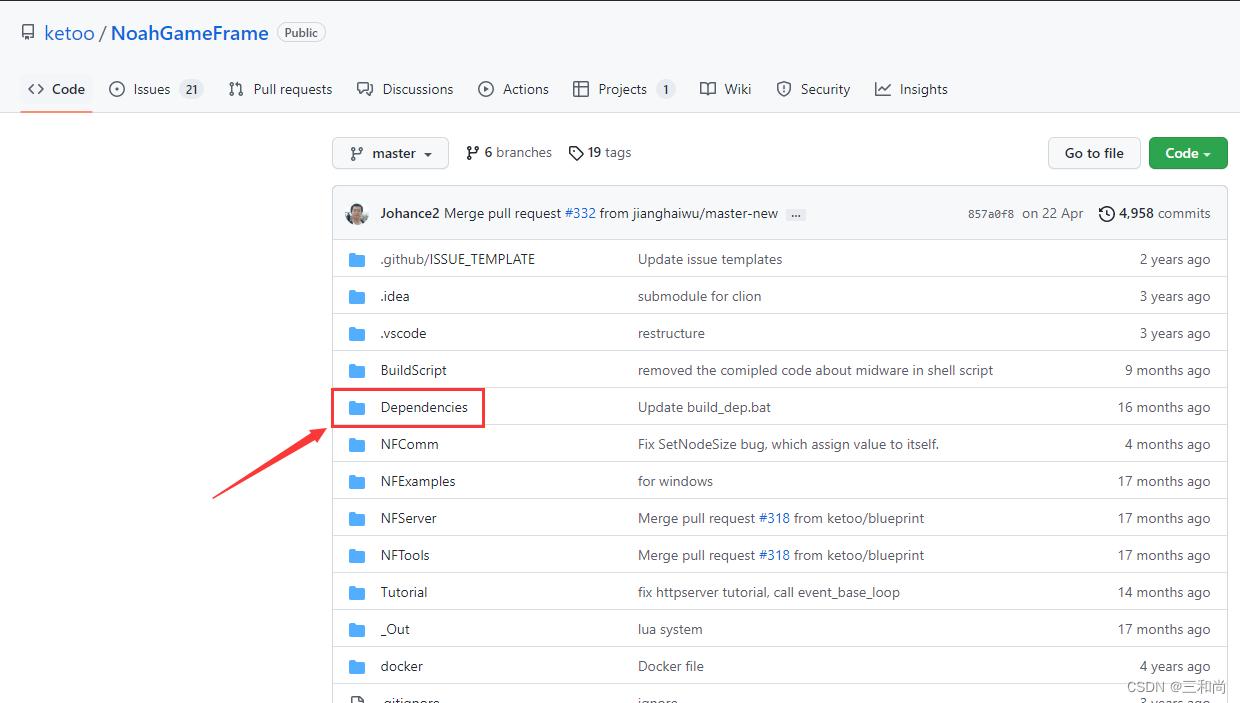Open the ketoo owner profile link
Image resolution: width=1240 pixels, height=703 pixels.
pyautogui.click(x=69, y=33)
